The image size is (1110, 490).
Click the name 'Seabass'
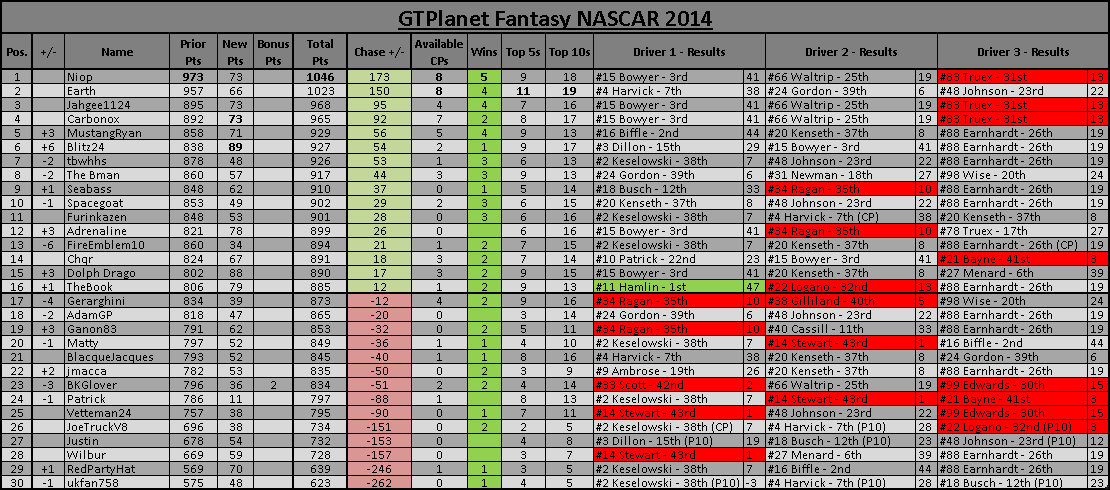[117, 188]
